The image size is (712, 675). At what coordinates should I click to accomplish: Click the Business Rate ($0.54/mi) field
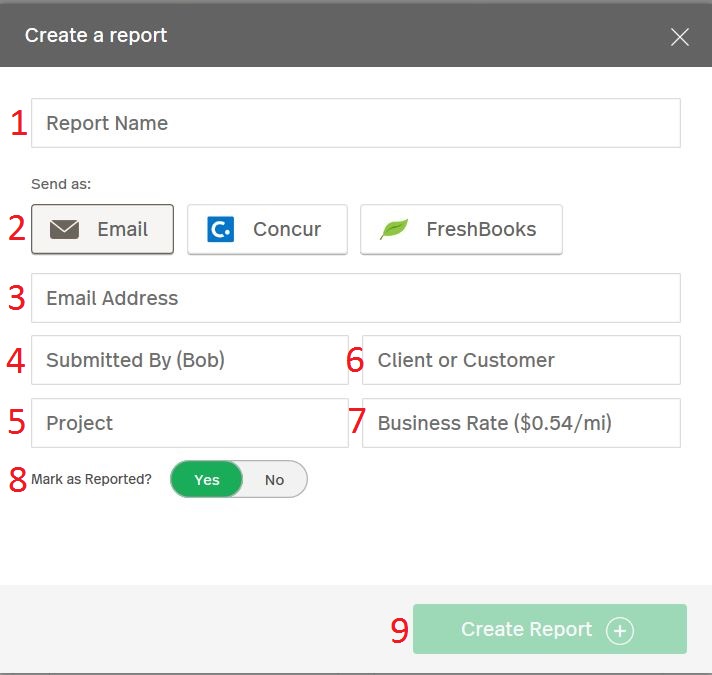(521, 423)
